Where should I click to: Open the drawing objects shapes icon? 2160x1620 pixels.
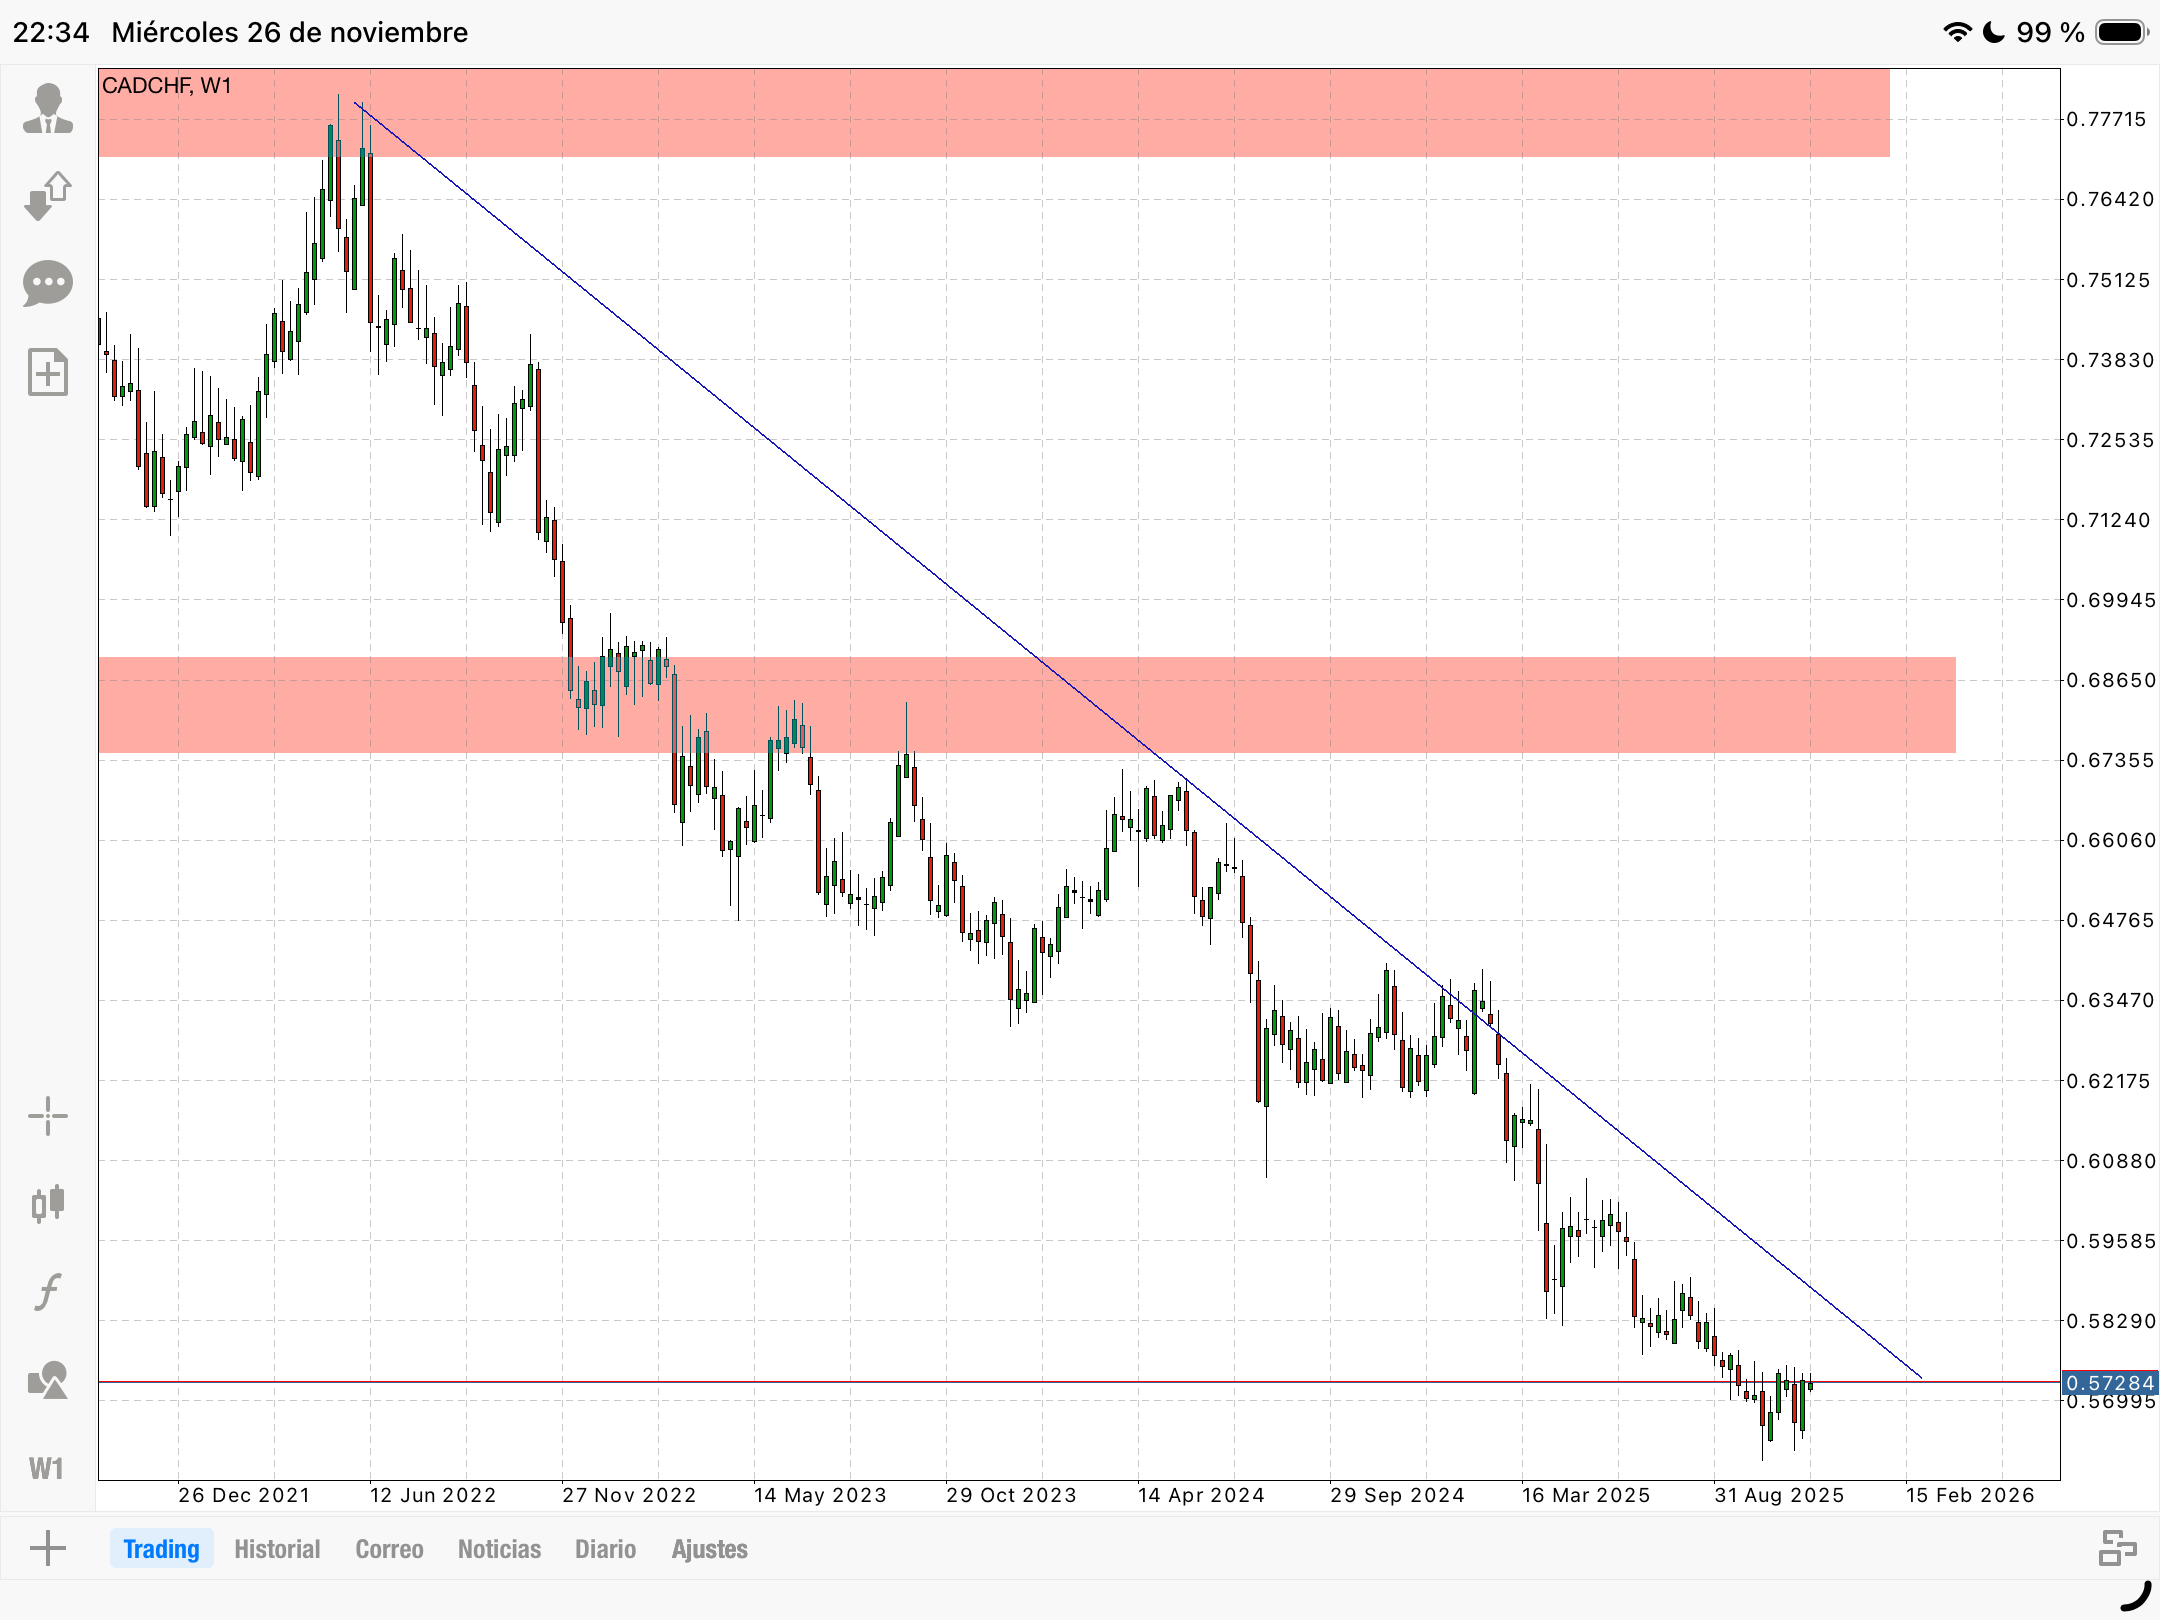47,1380
